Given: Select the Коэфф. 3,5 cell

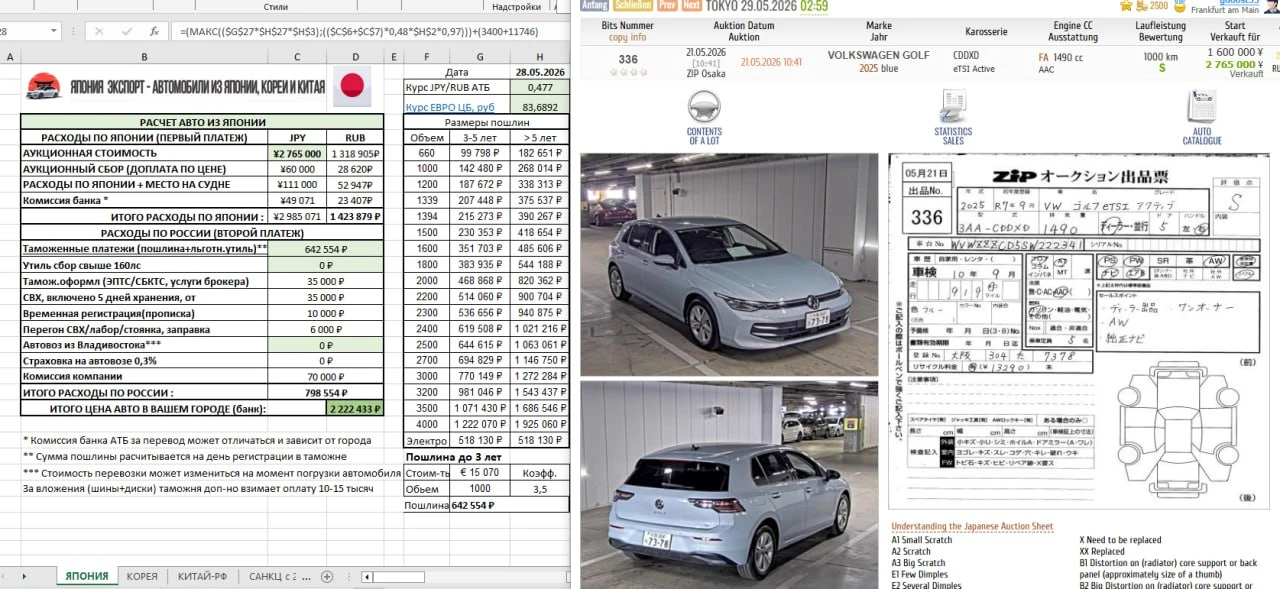Looking at the screenshot, I should tap(540, 489).
